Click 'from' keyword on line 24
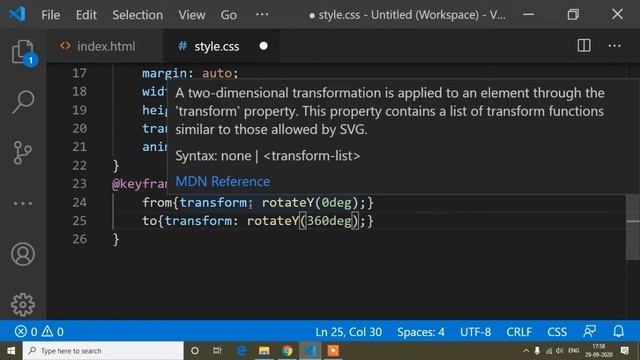The image size is (640, 360). coord(157,202)
